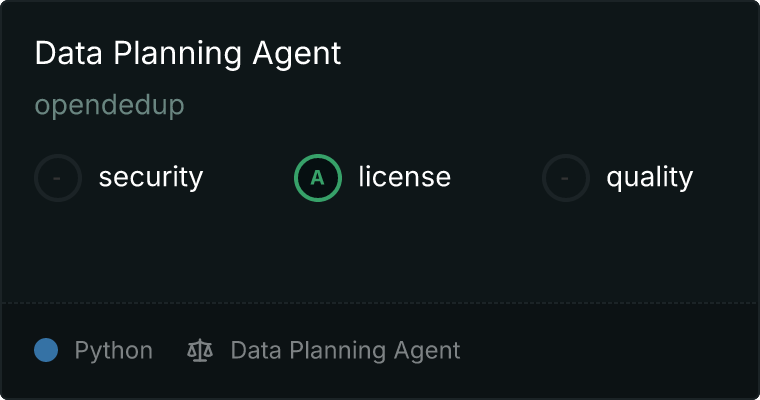Select the license label text
The width and height of the screenshot is (760, 400).
404,178
